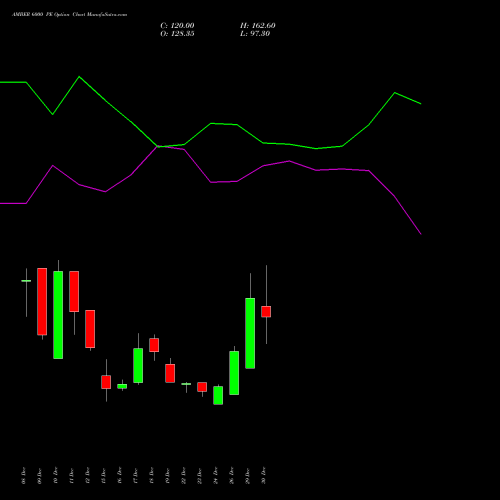Click the tiny green candle for 16 Dec

coord(122,386)
